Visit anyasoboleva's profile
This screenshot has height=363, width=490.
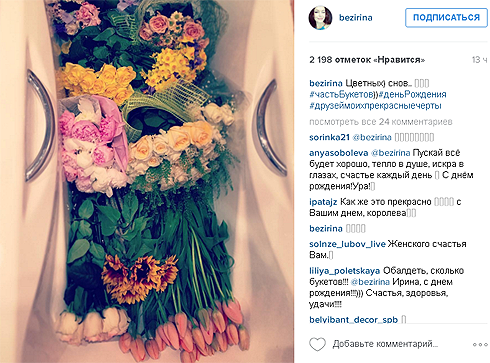click(x=339, y=153)
